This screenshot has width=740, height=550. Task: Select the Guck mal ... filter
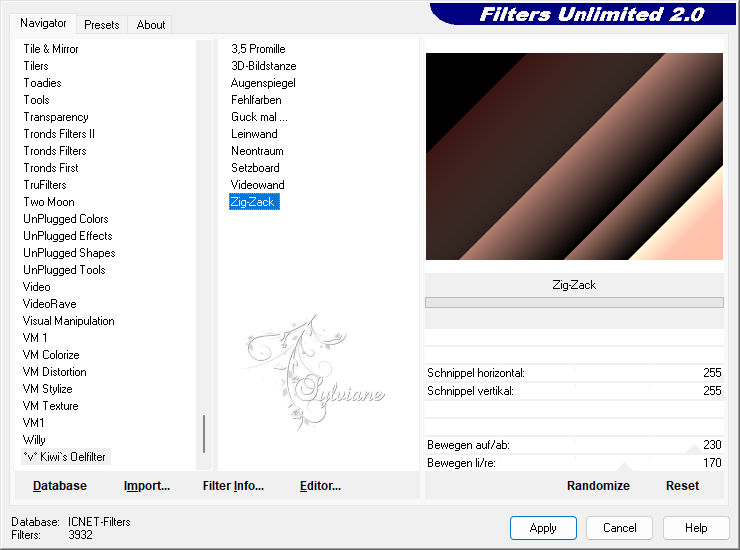pyautogui.click(x=259, y=117)
